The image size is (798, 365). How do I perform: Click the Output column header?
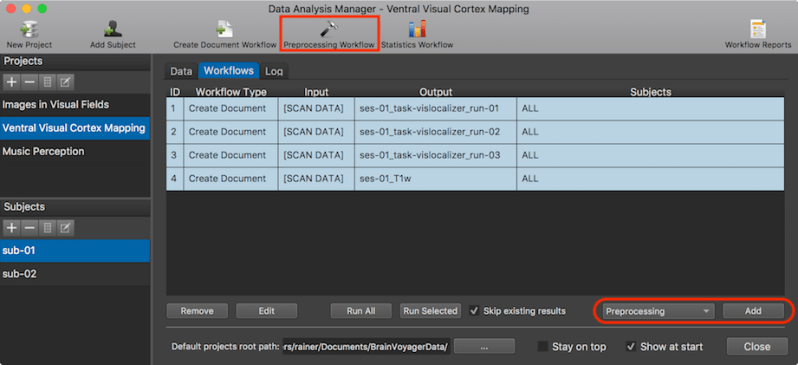[x=436, y=92]
